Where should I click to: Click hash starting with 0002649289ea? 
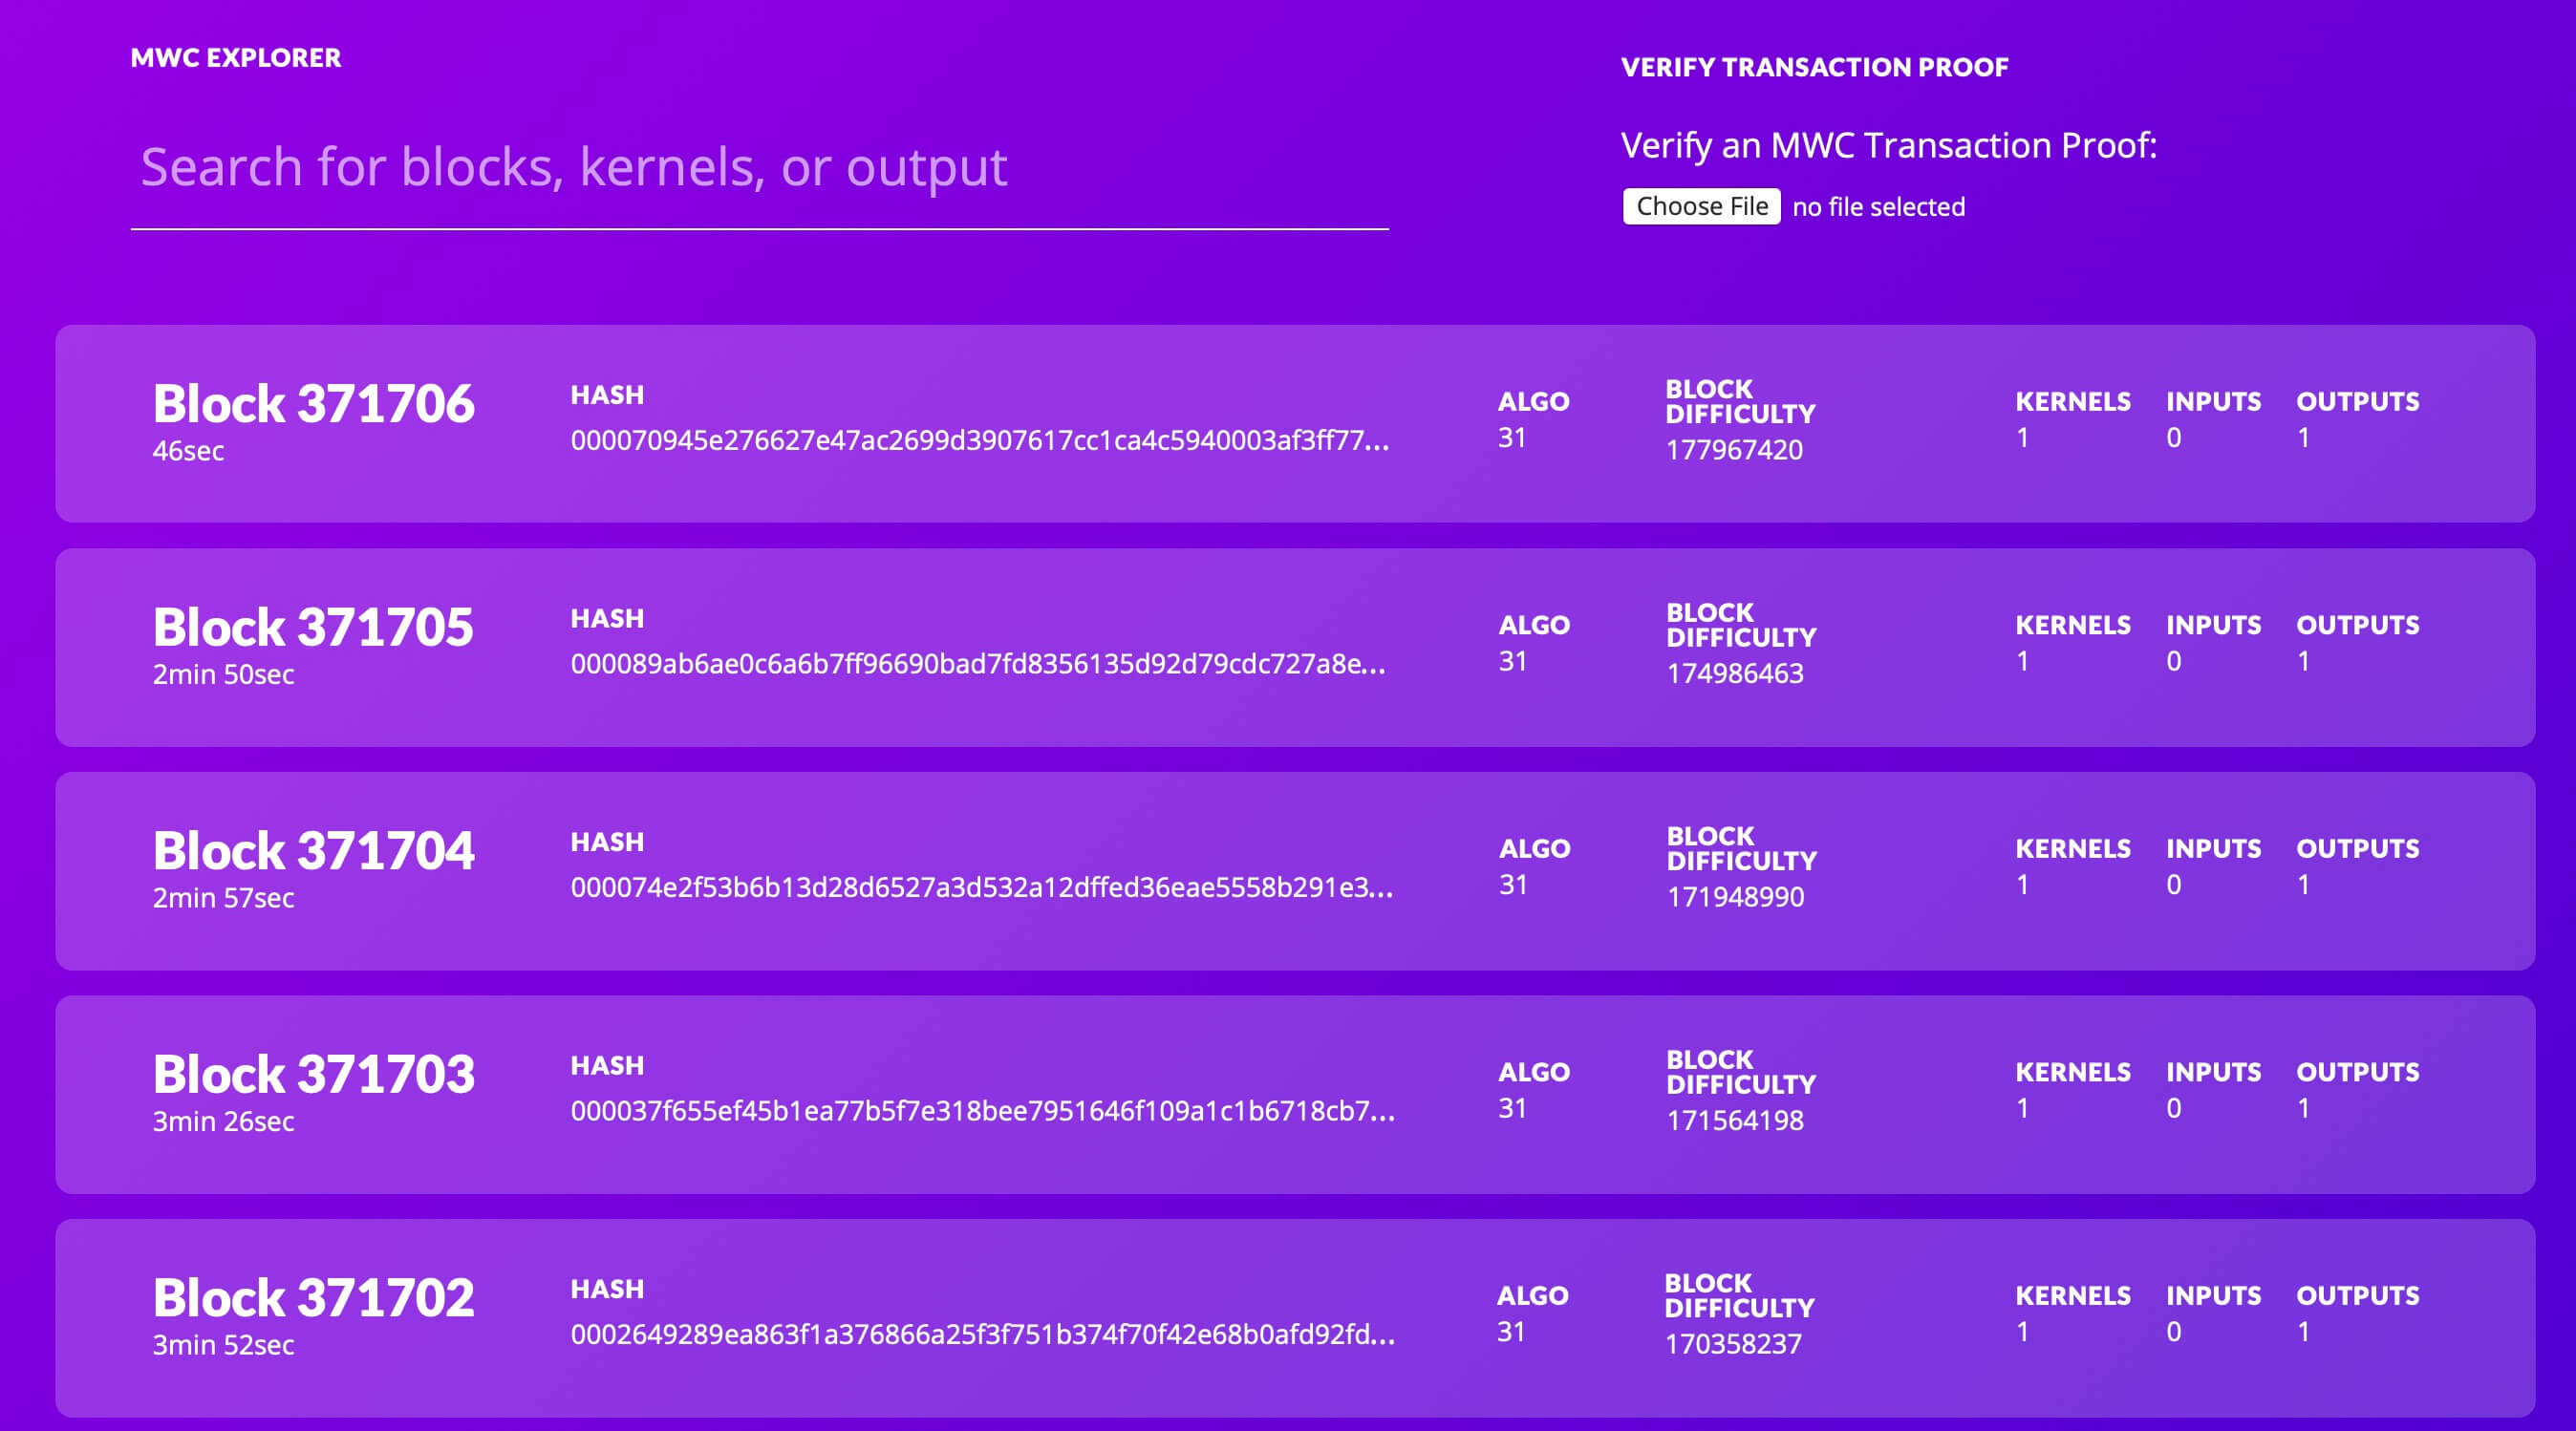coord(982,1335)
